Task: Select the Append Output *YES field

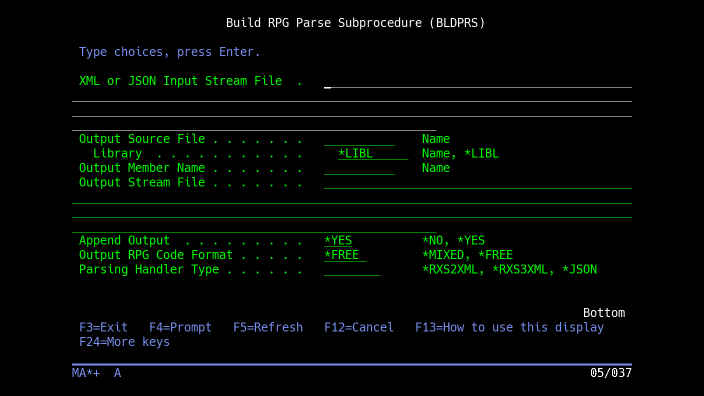Action: 338,240
